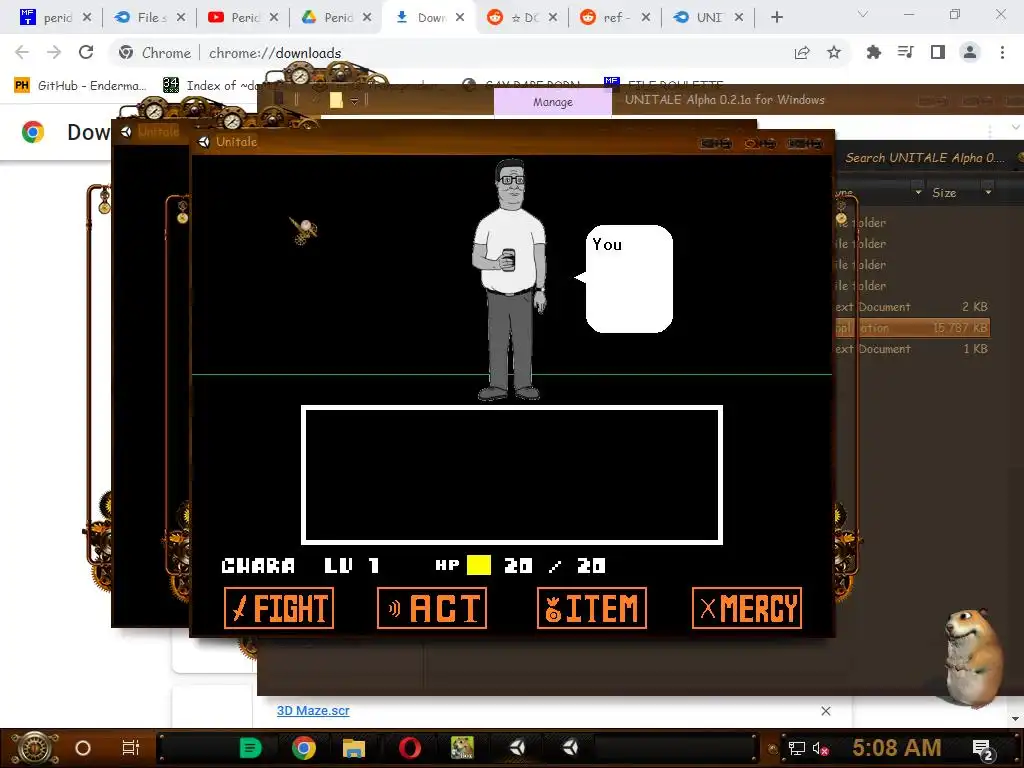Click the Unity icon in Unitale title bar

(204, 142)
